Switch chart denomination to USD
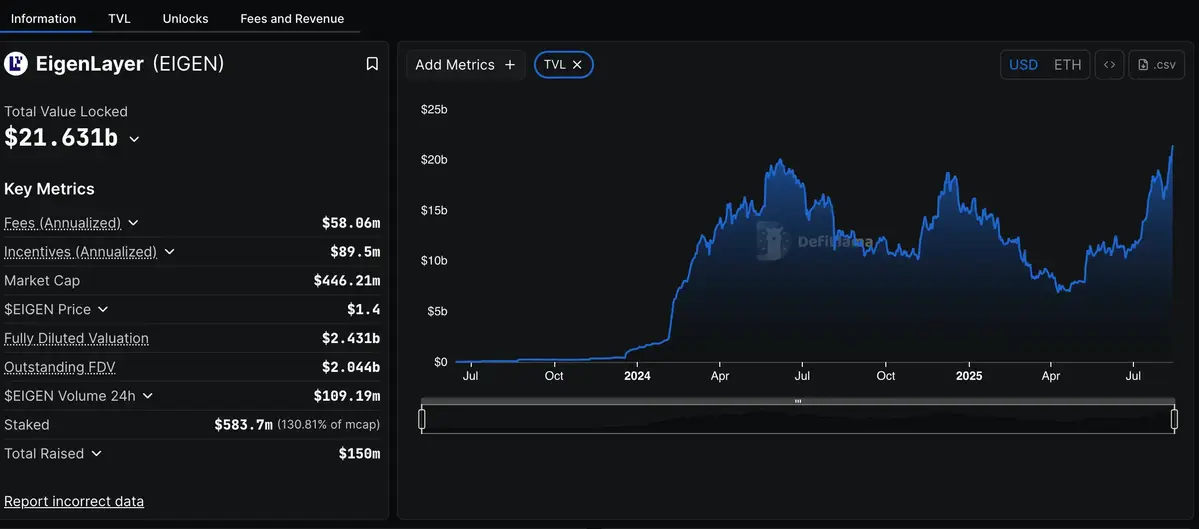Viewport: 1199px width, 529px height. tap(1023, 65)
